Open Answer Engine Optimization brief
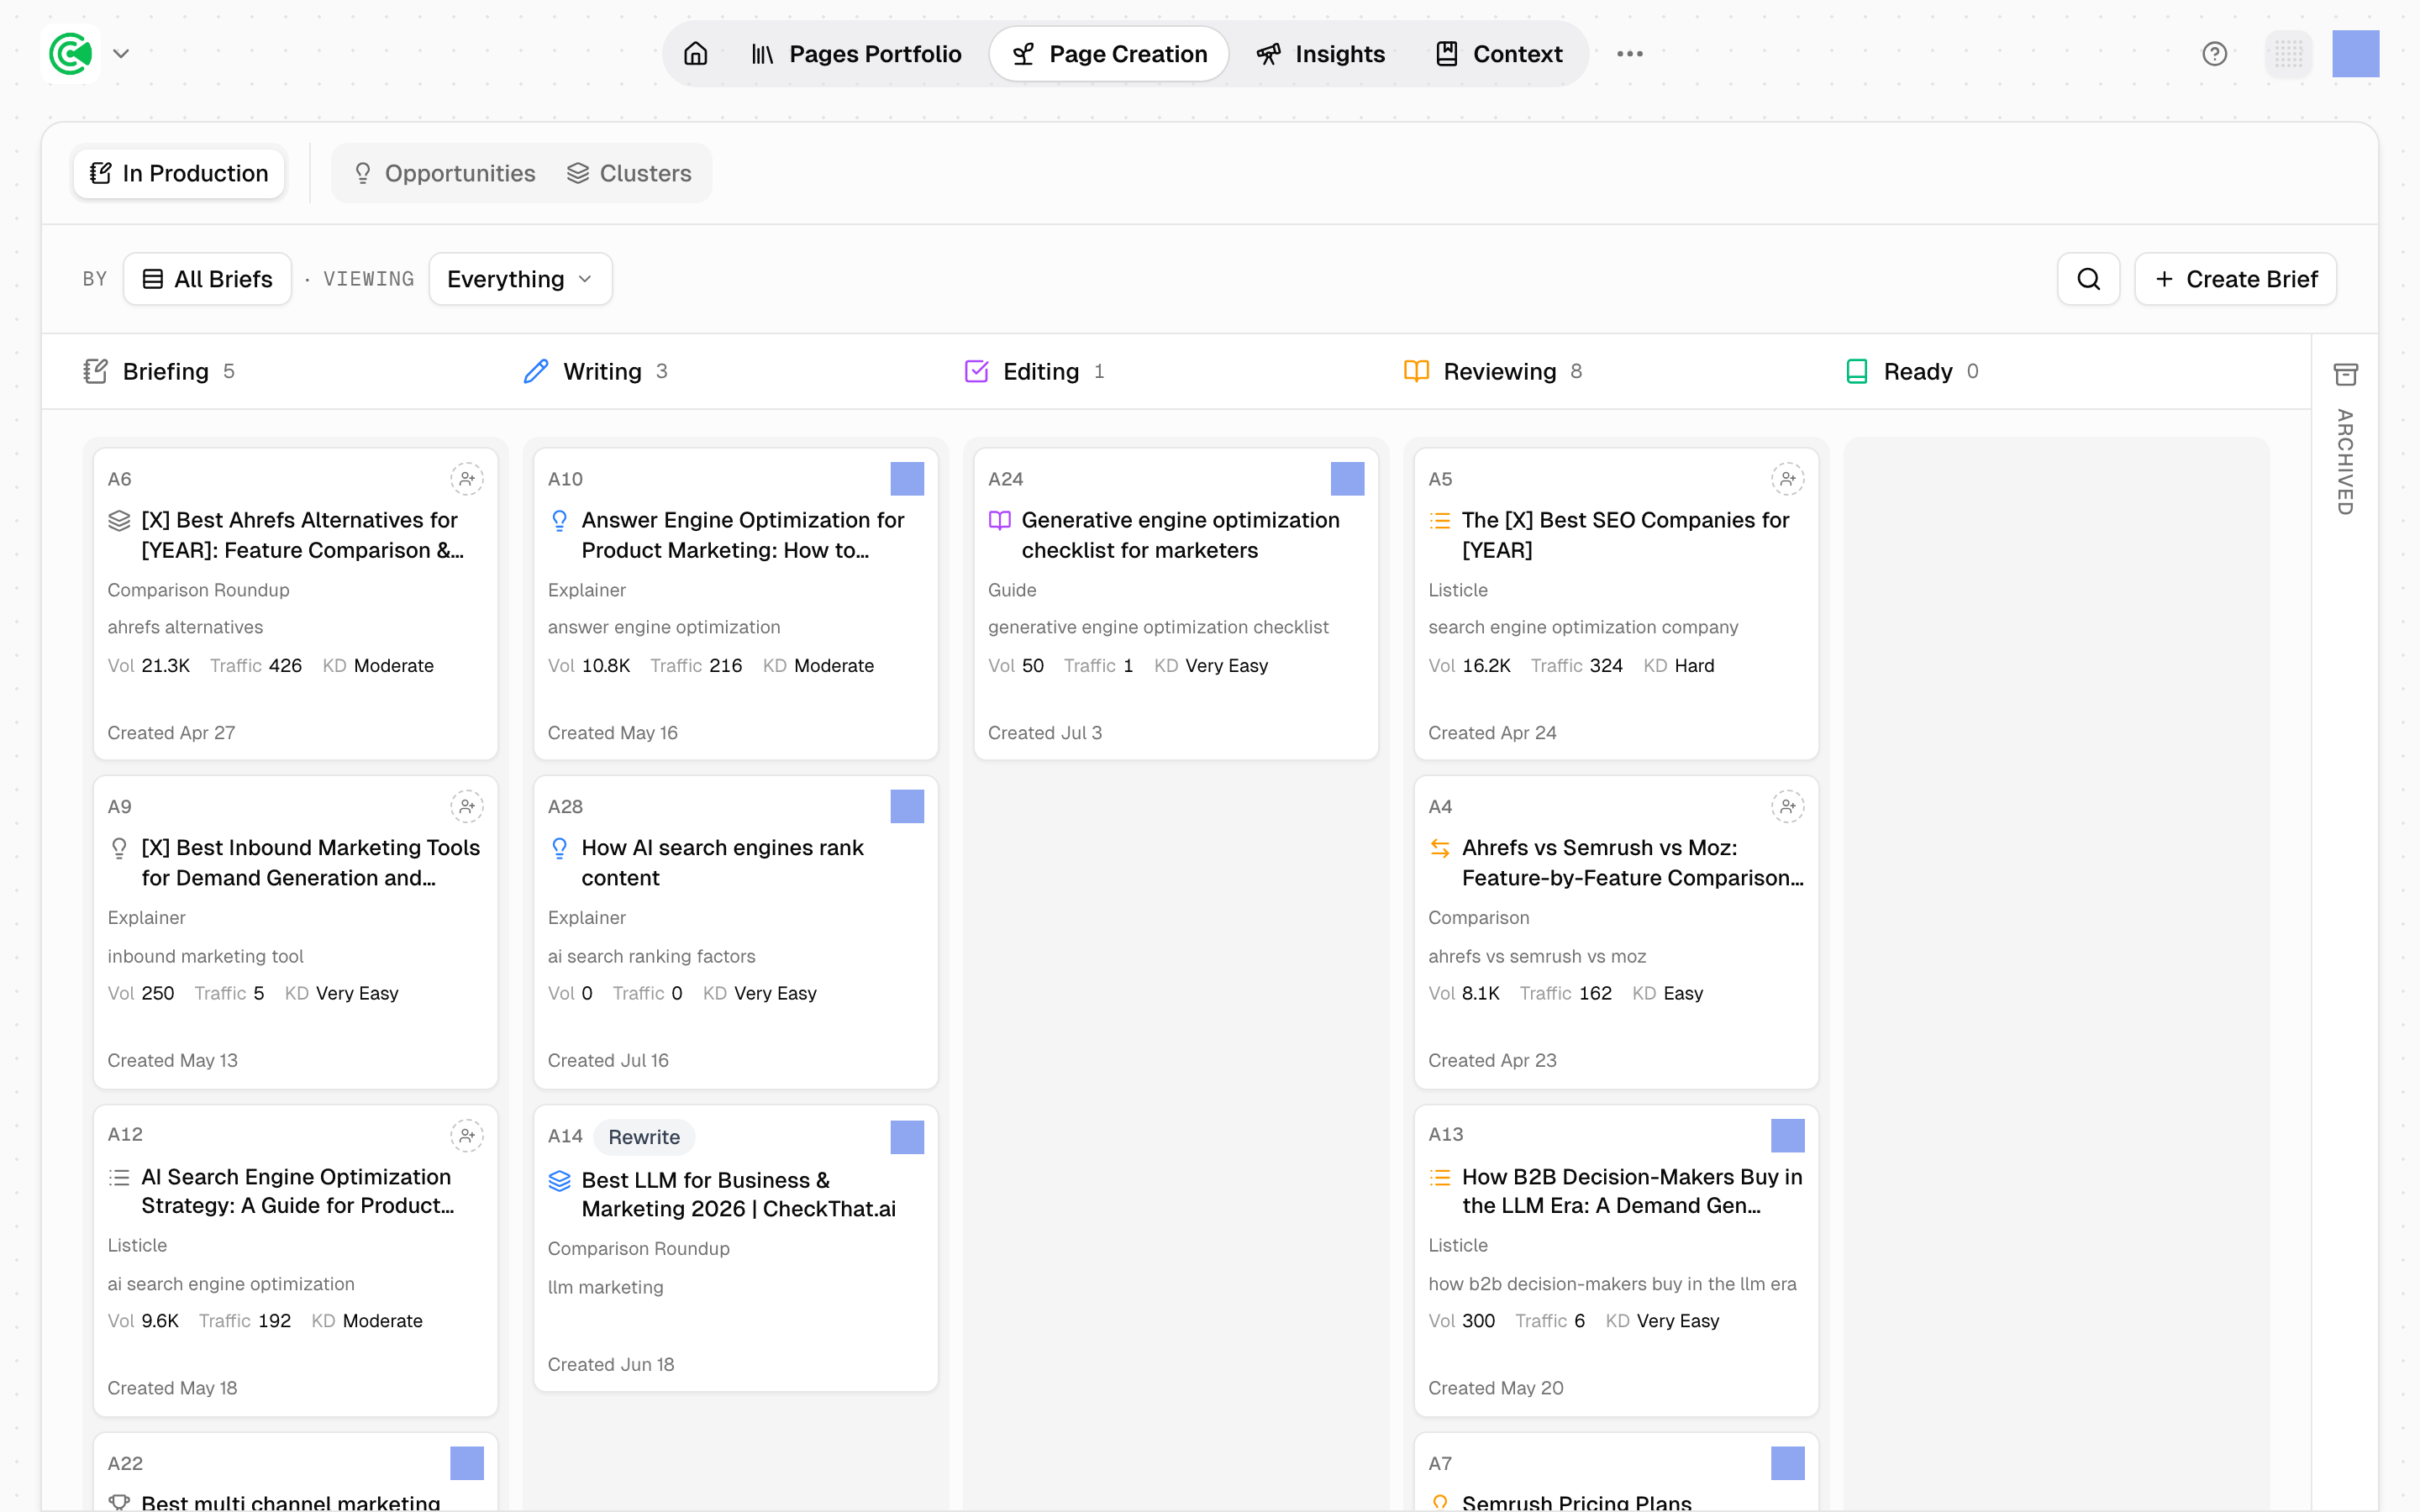This screenshot has width=2420, height=1512. (743, 535)
